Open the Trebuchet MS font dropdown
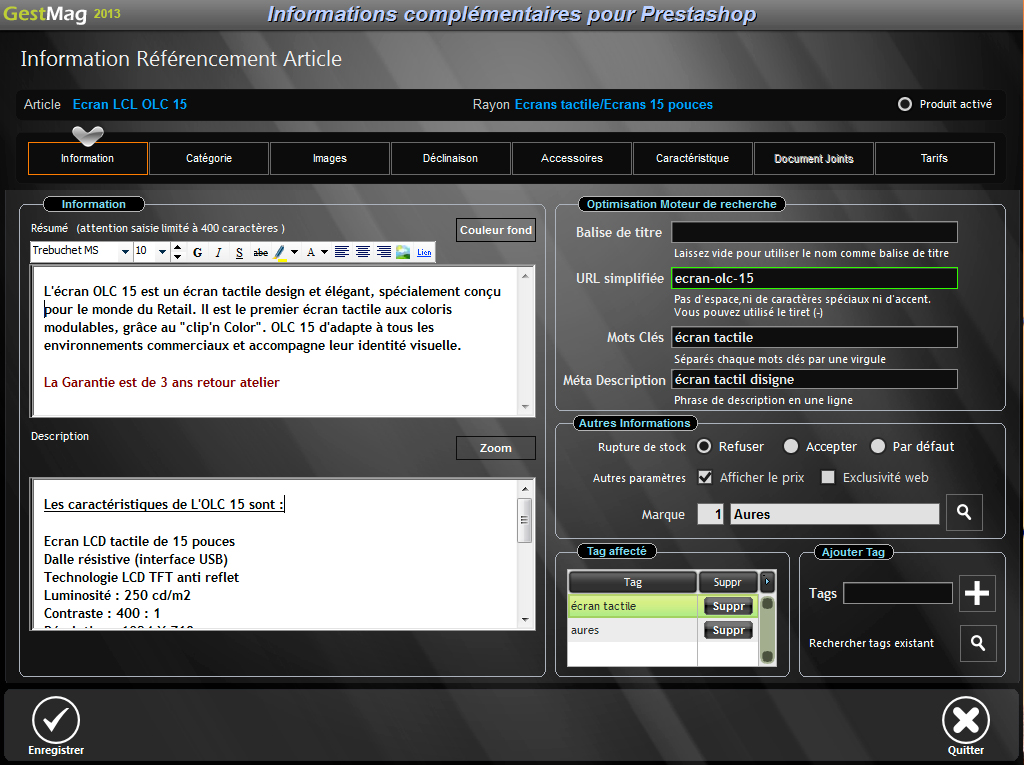 pos(125,252)
